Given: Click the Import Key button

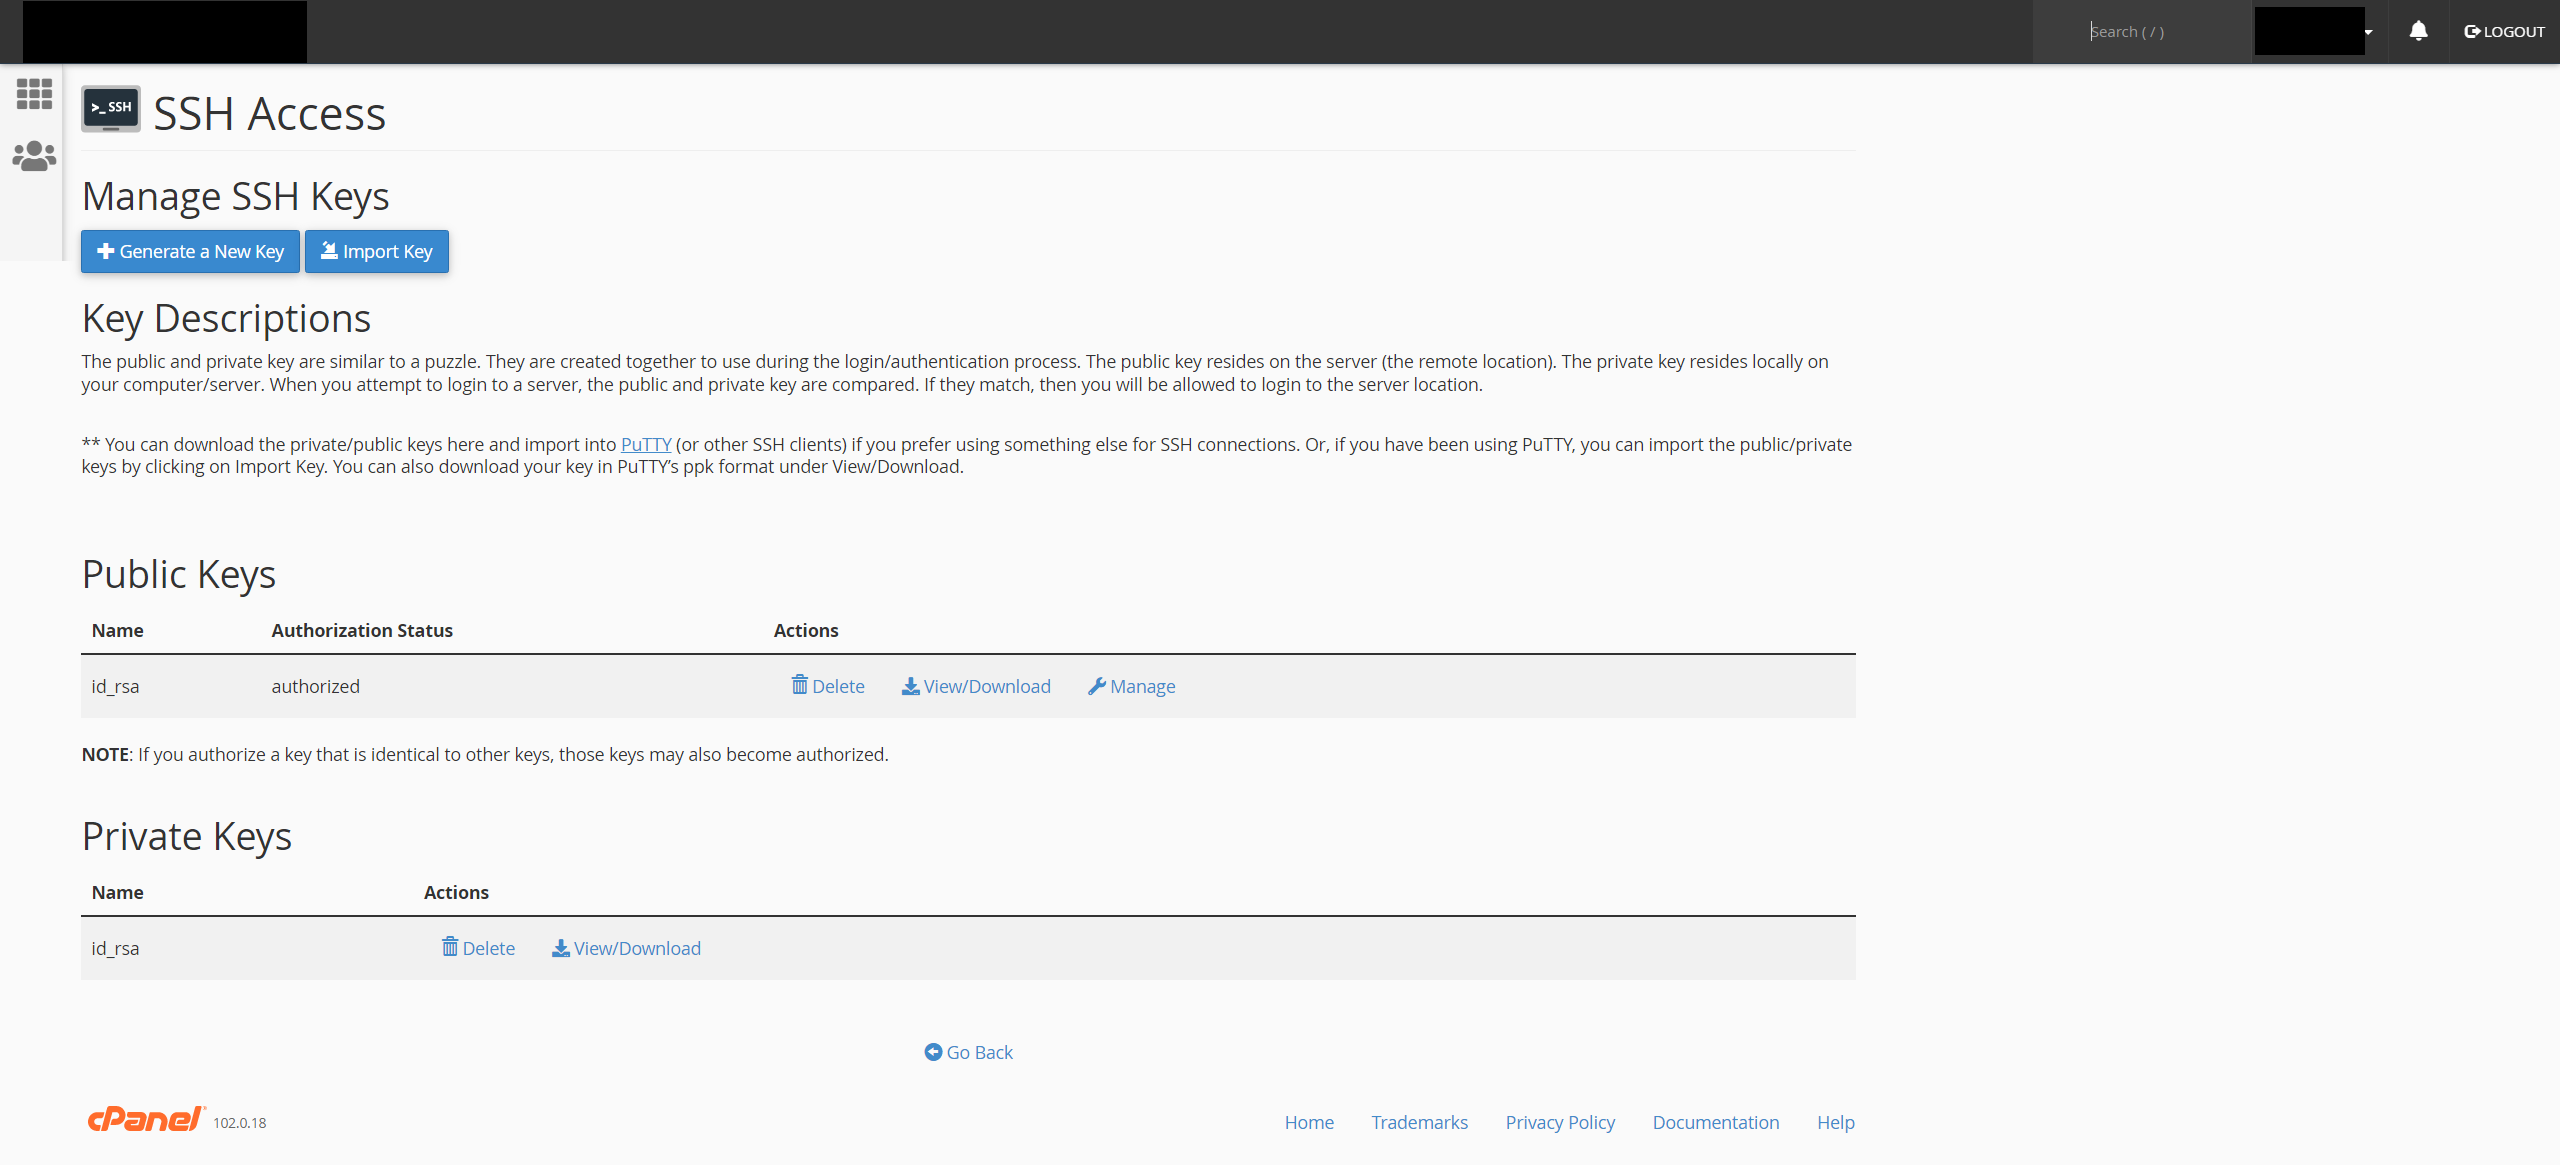Looking at the screenshot, I should click(377, 252).
